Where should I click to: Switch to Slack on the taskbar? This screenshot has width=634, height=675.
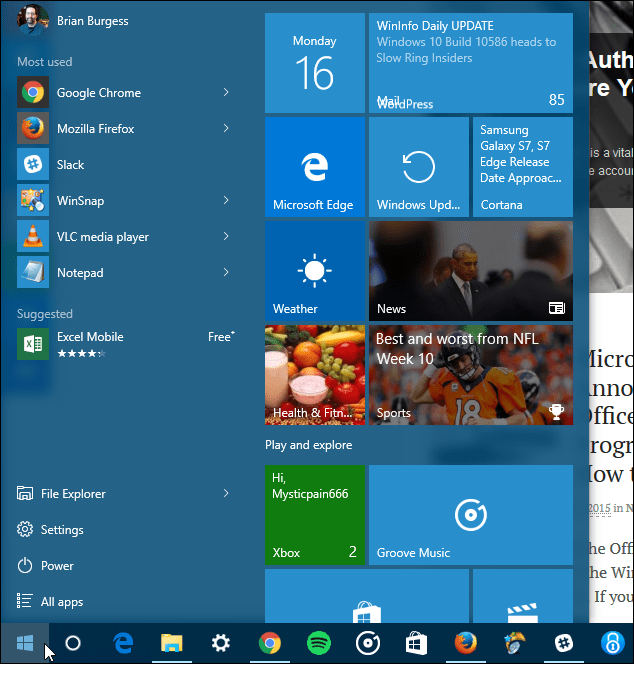pos(564,643)
